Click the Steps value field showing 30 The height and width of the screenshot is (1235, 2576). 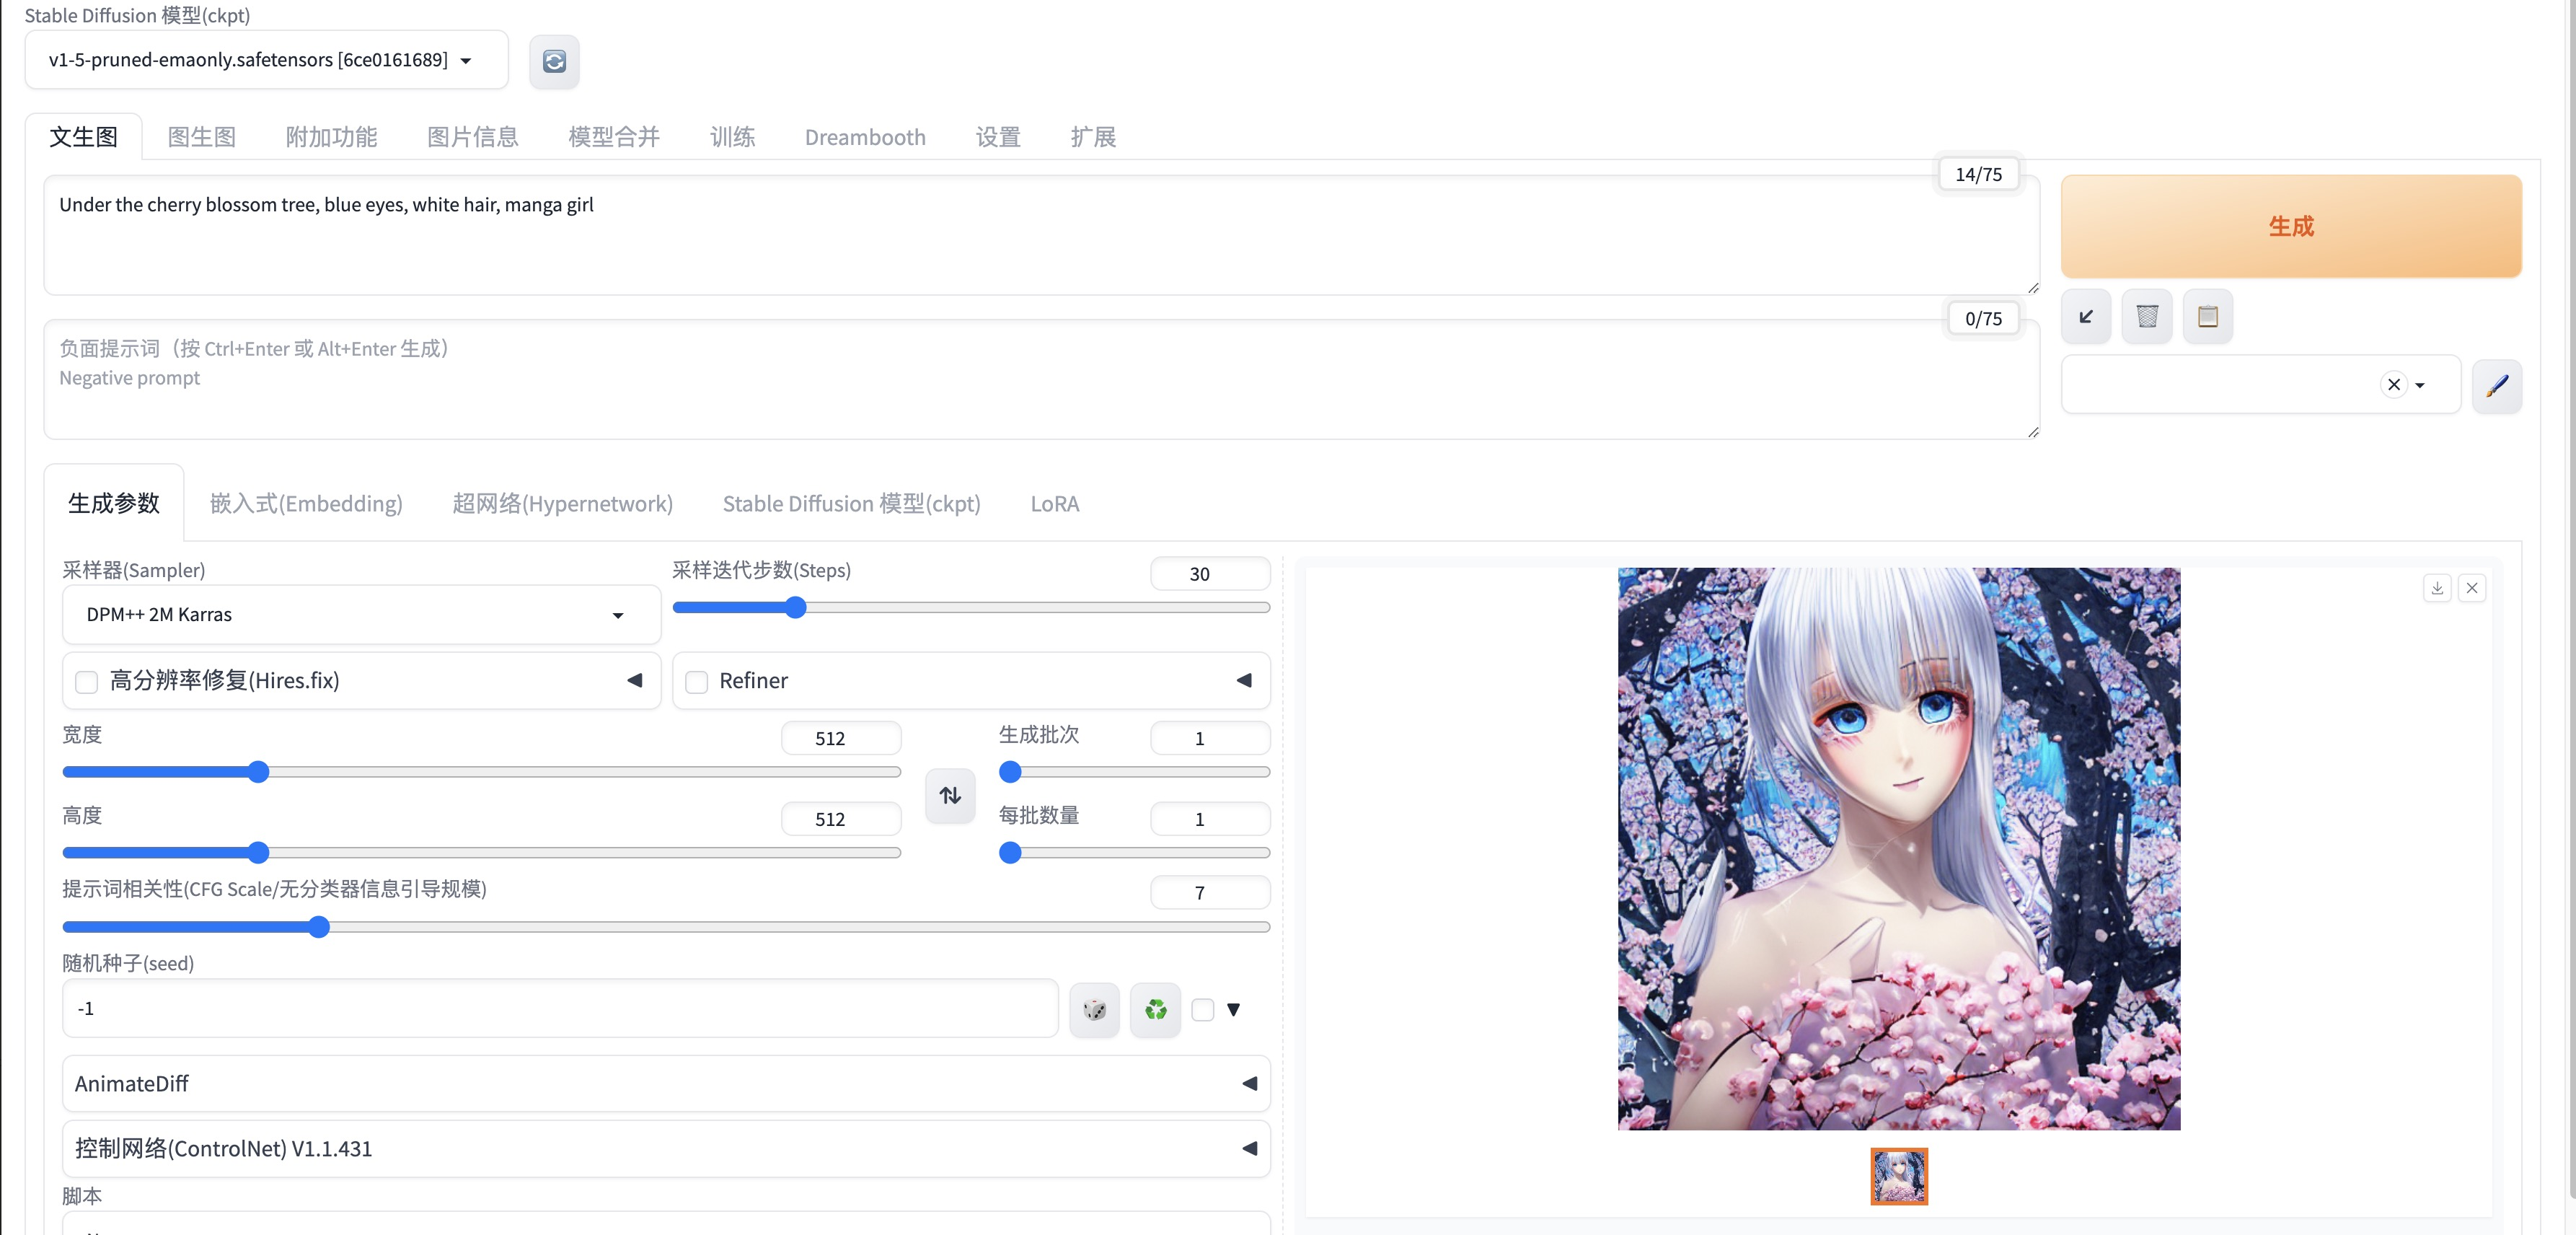click(1210, 574)
